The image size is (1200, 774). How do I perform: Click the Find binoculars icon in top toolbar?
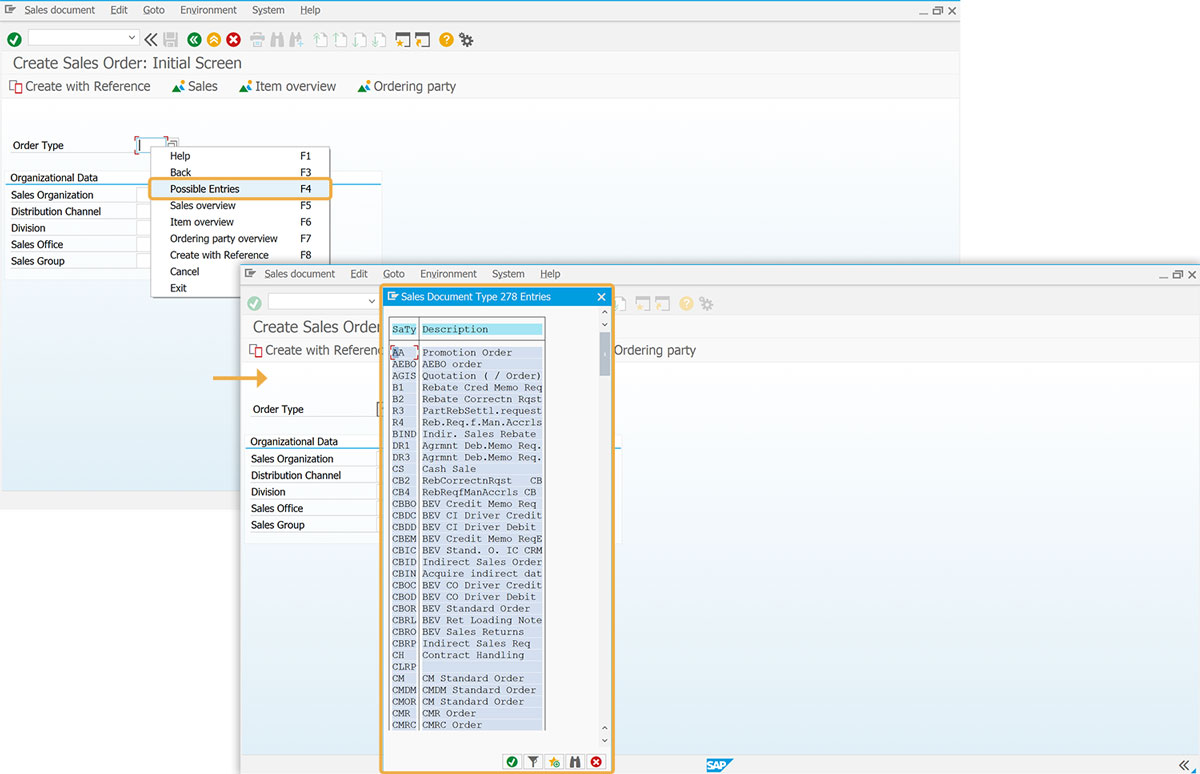[277, 39]
